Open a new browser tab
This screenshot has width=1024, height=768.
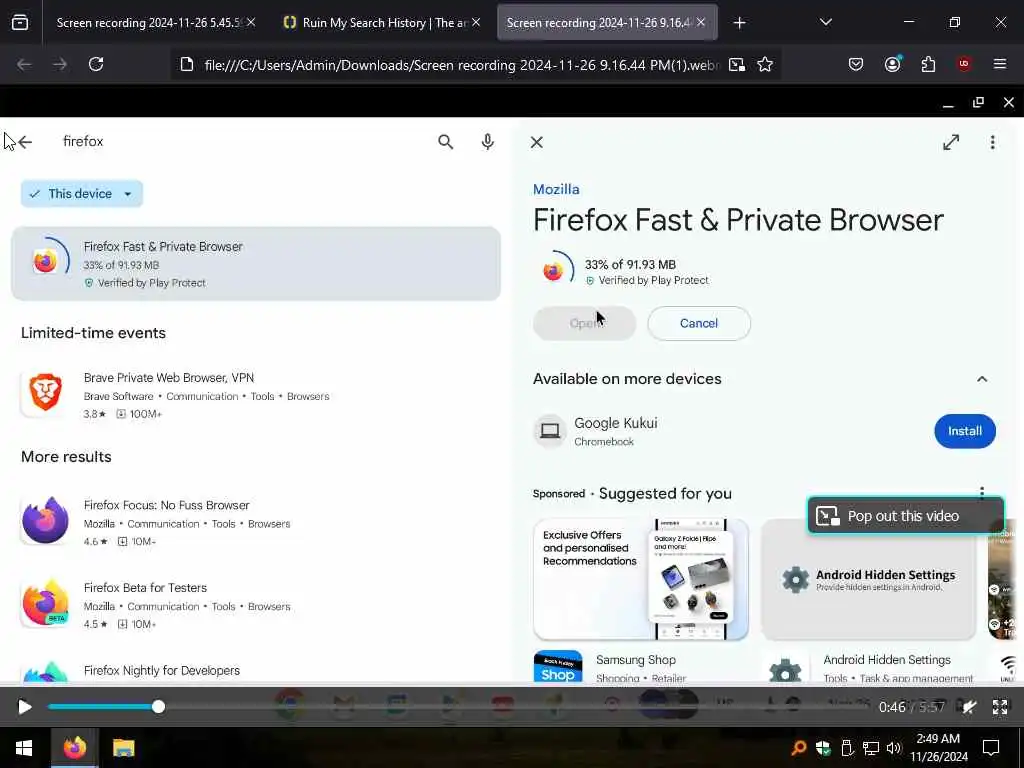pos(739,23)
